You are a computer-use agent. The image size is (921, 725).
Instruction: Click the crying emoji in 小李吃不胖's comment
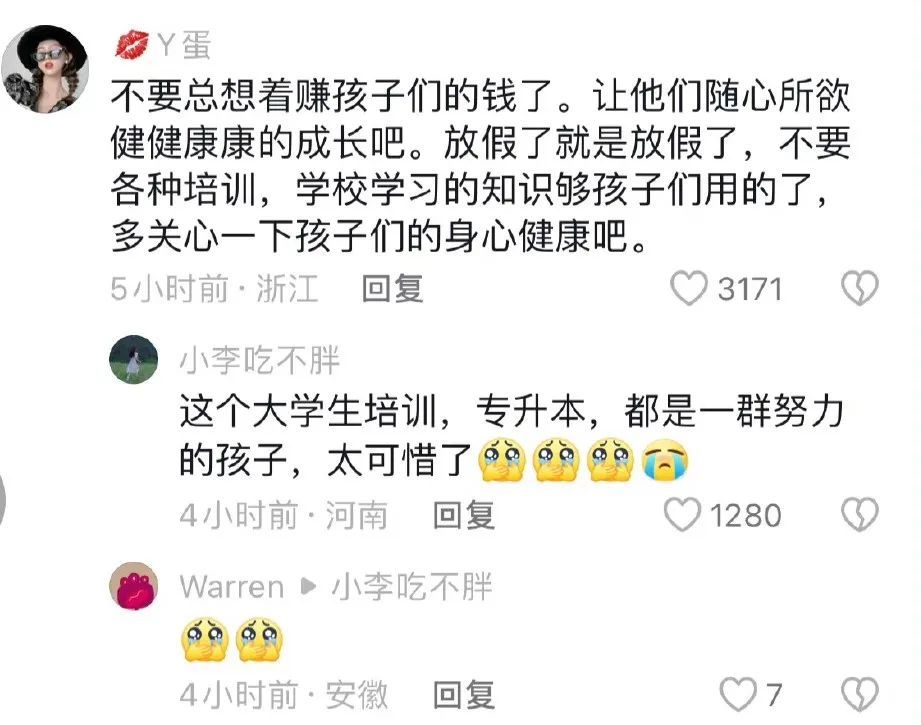tap(664, 460)
